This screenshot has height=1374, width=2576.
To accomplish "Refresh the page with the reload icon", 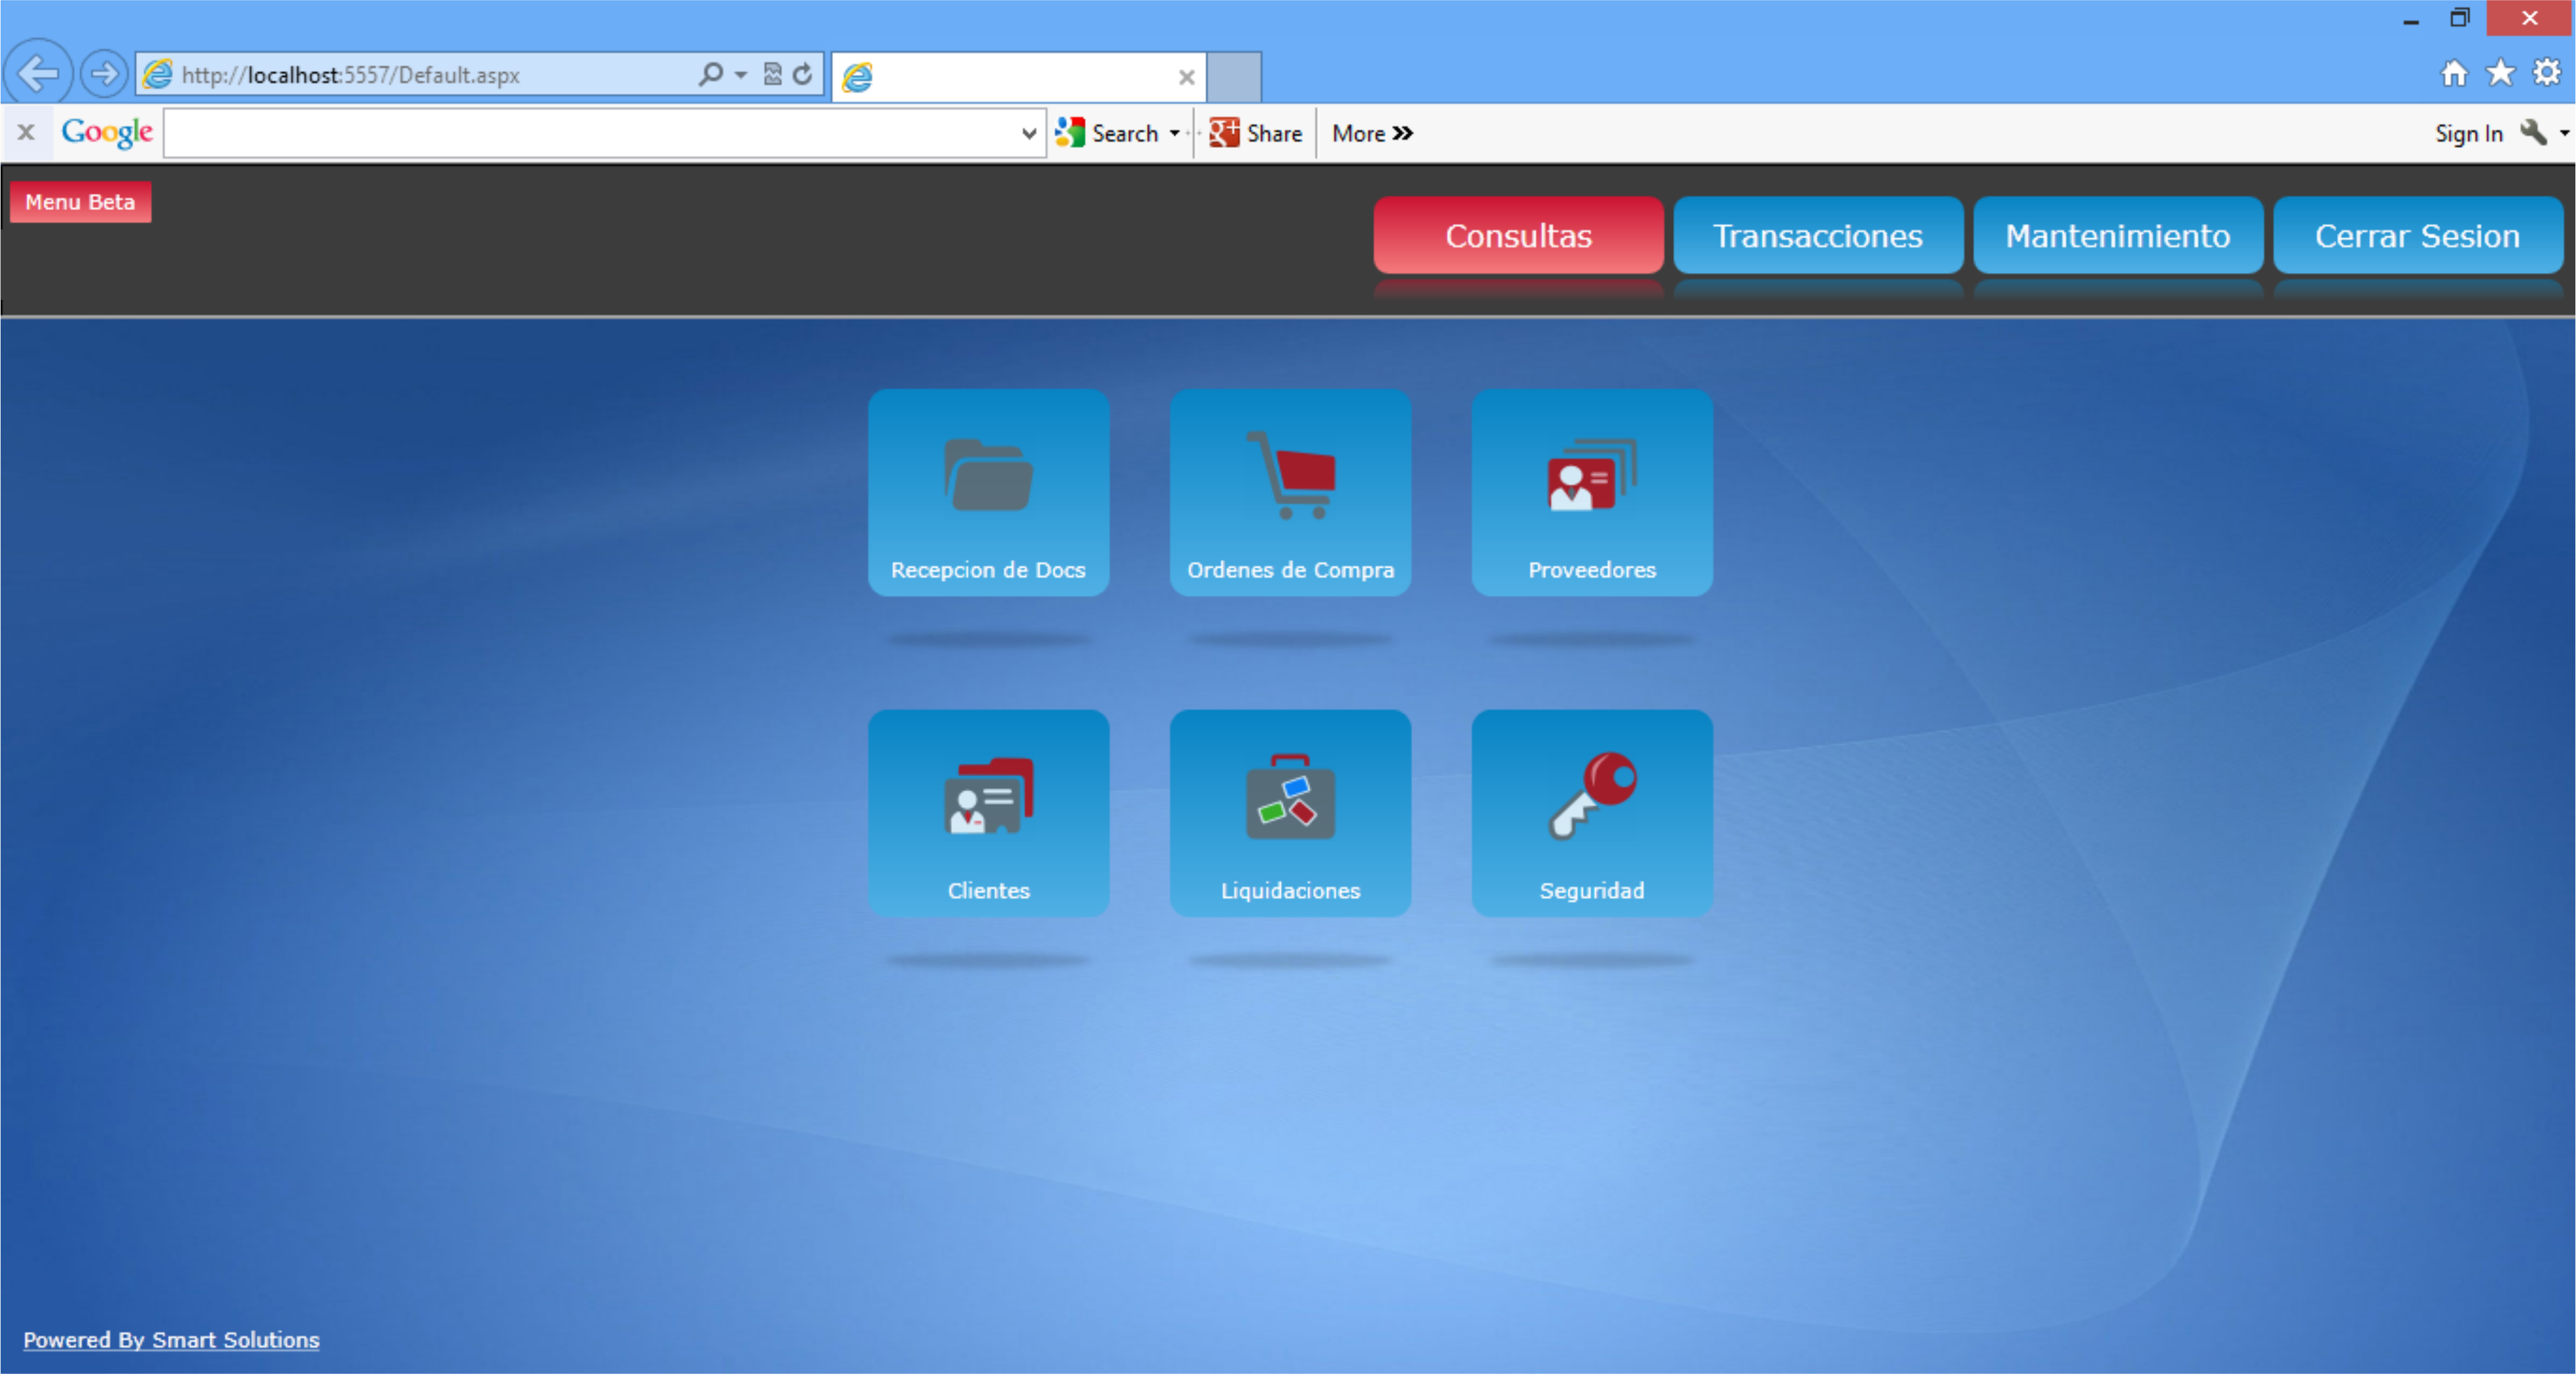I will [x=802, y=74].
